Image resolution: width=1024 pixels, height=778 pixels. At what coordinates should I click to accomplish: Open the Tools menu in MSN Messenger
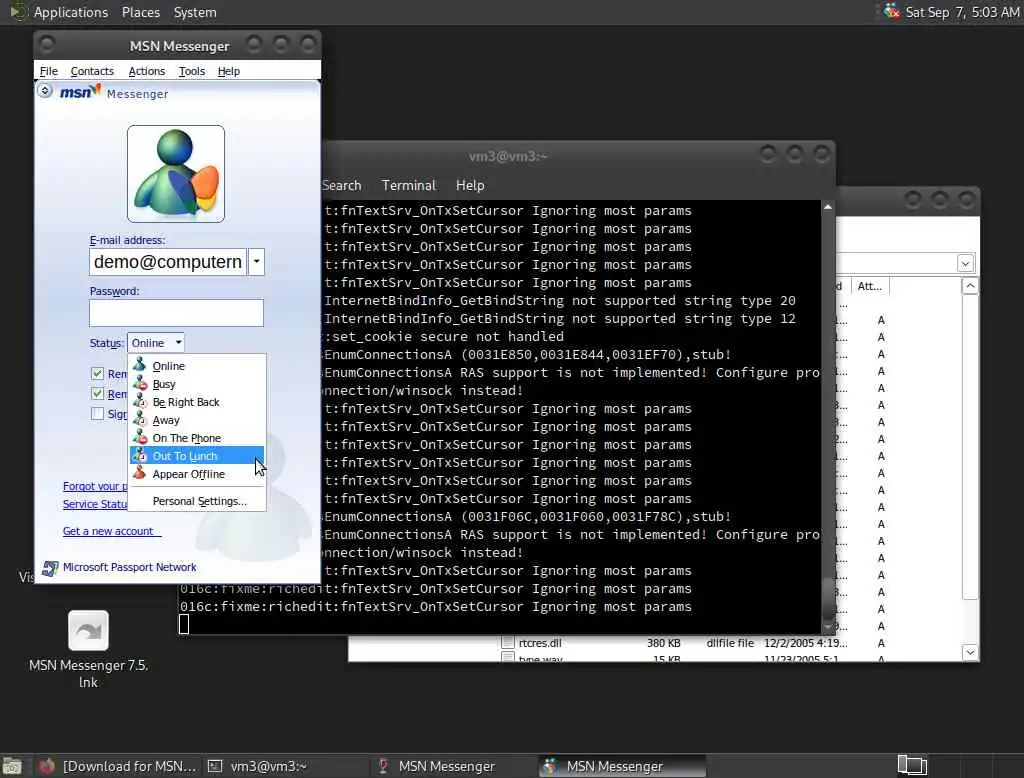[192, 71]
